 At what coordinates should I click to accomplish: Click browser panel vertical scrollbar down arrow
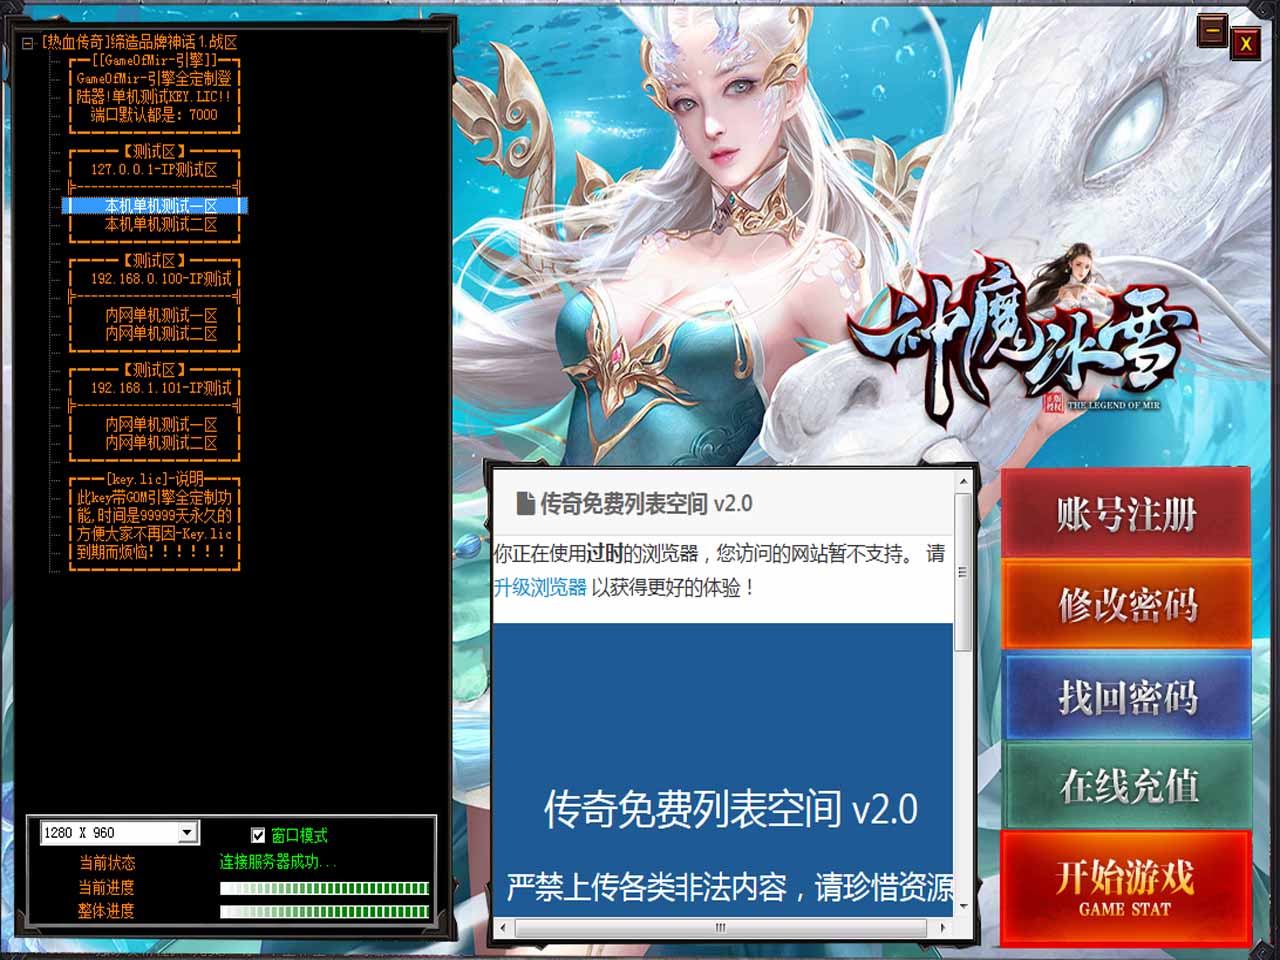[963, 907]
